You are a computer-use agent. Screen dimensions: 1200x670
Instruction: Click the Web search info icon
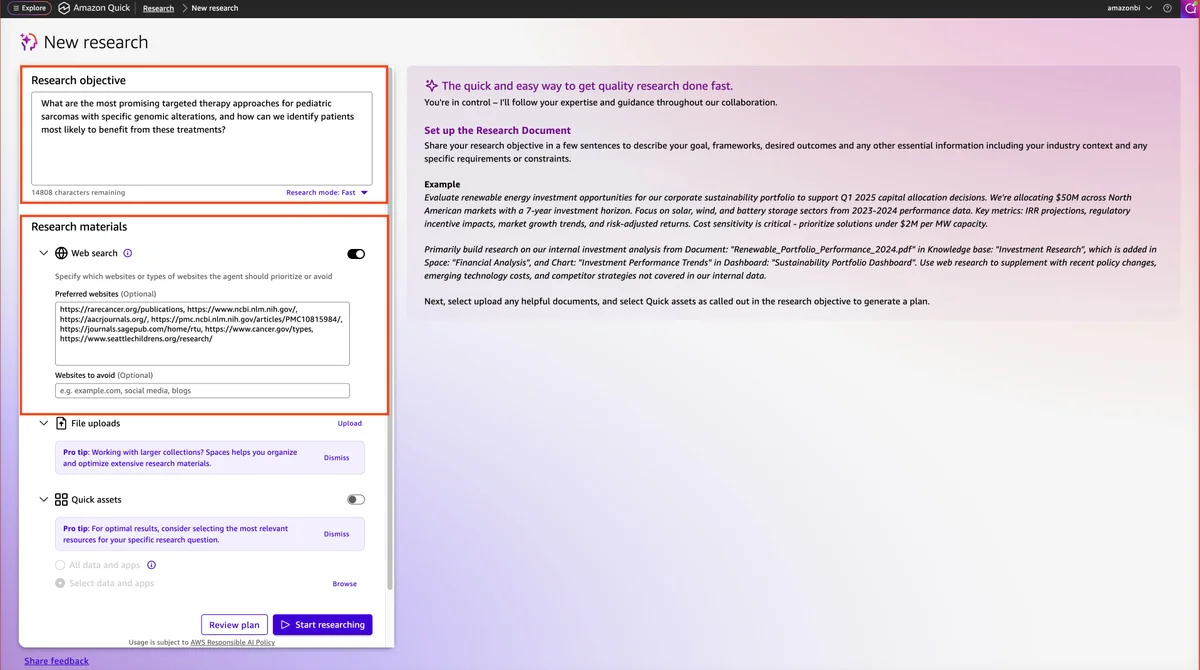128,254
